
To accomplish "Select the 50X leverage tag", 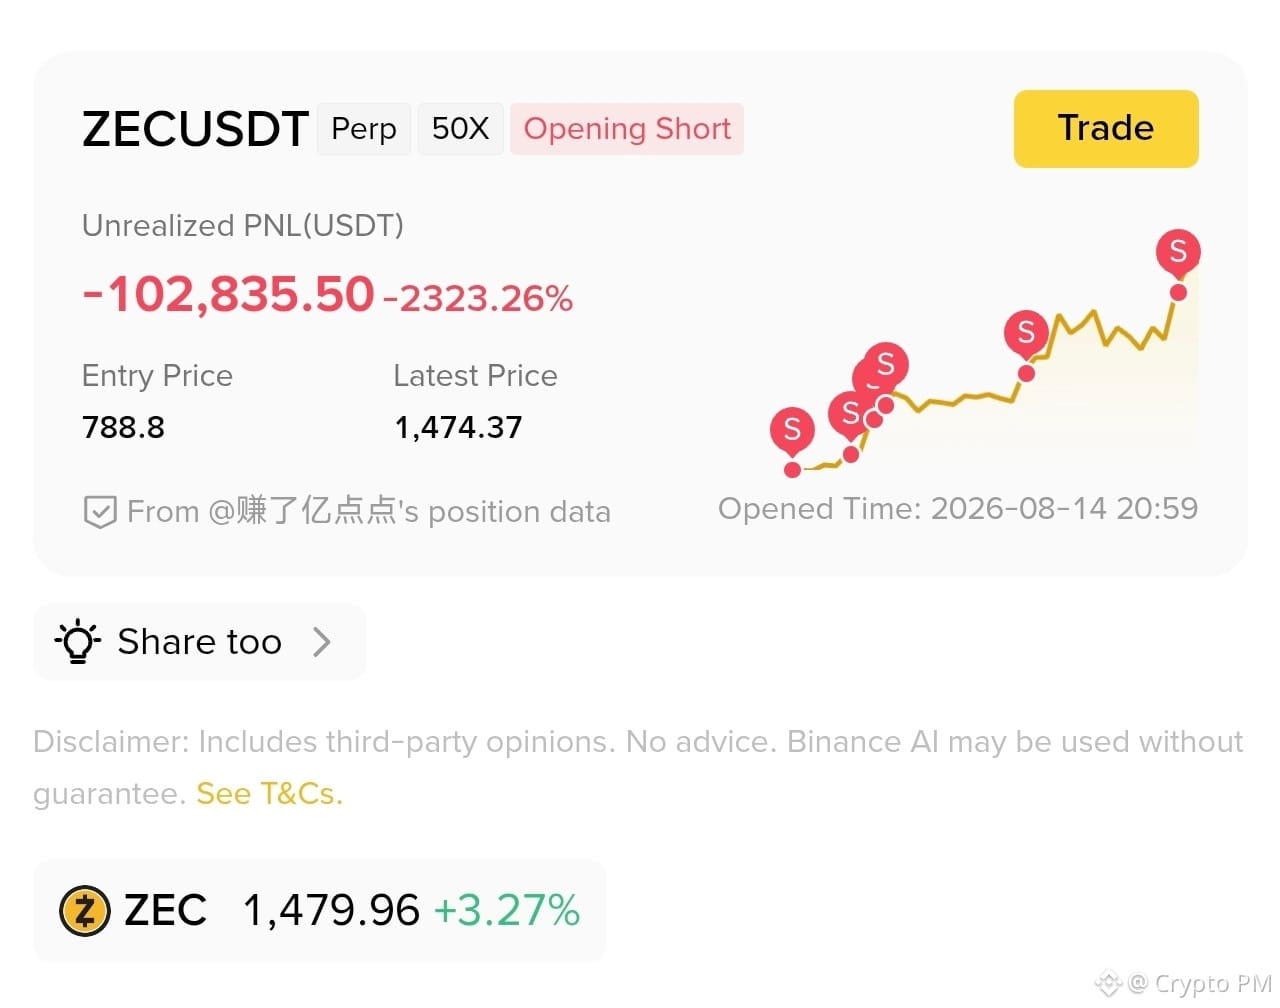I will [x=460, y=129].
